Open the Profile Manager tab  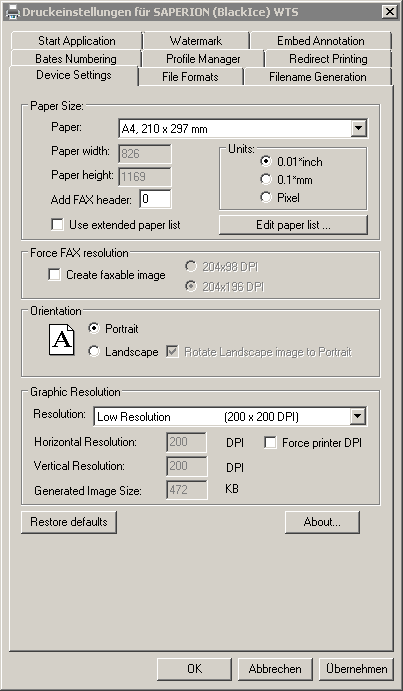[x=203, y=59]
